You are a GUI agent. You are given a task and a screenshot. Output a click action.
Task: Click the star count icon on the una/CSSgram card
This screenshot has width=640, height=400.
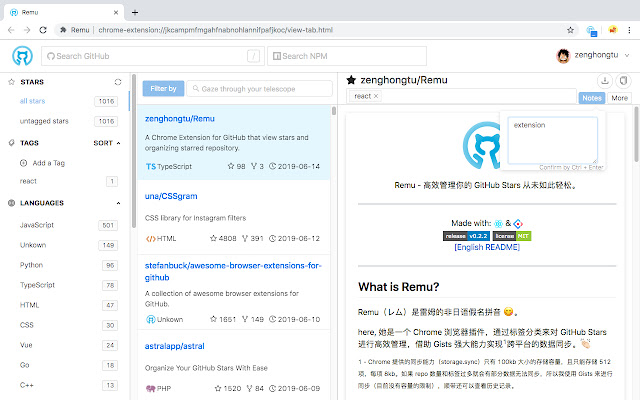pos(213,238)
